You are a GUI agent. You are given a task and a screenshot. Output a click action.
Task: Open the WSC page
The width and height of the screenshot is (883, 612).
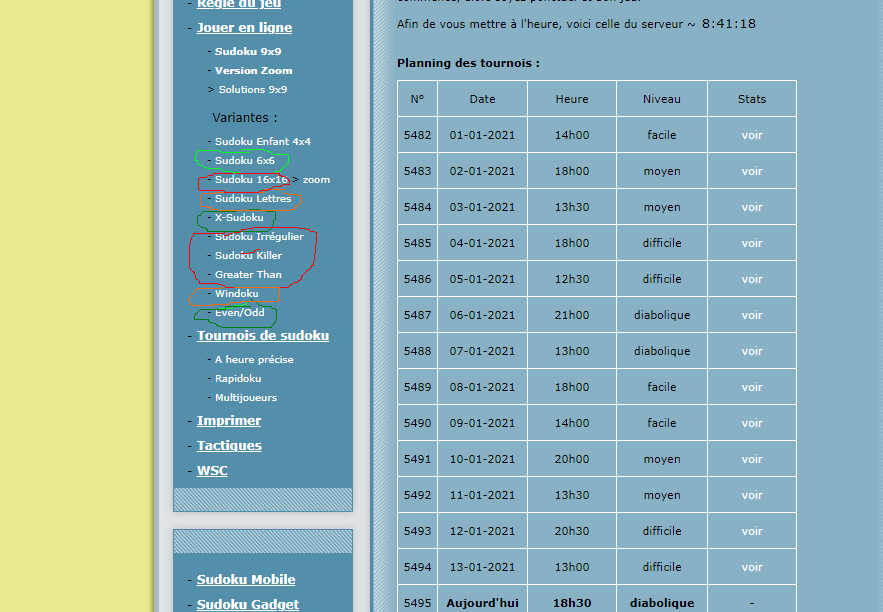(212, 471)
